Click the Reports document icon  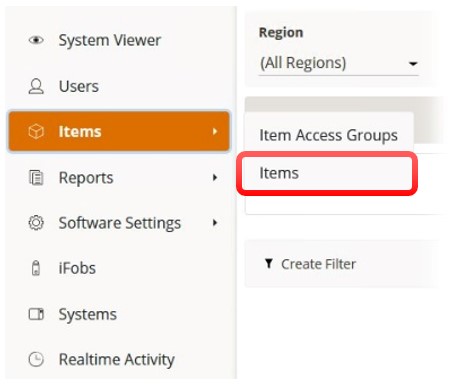(36, 177)
